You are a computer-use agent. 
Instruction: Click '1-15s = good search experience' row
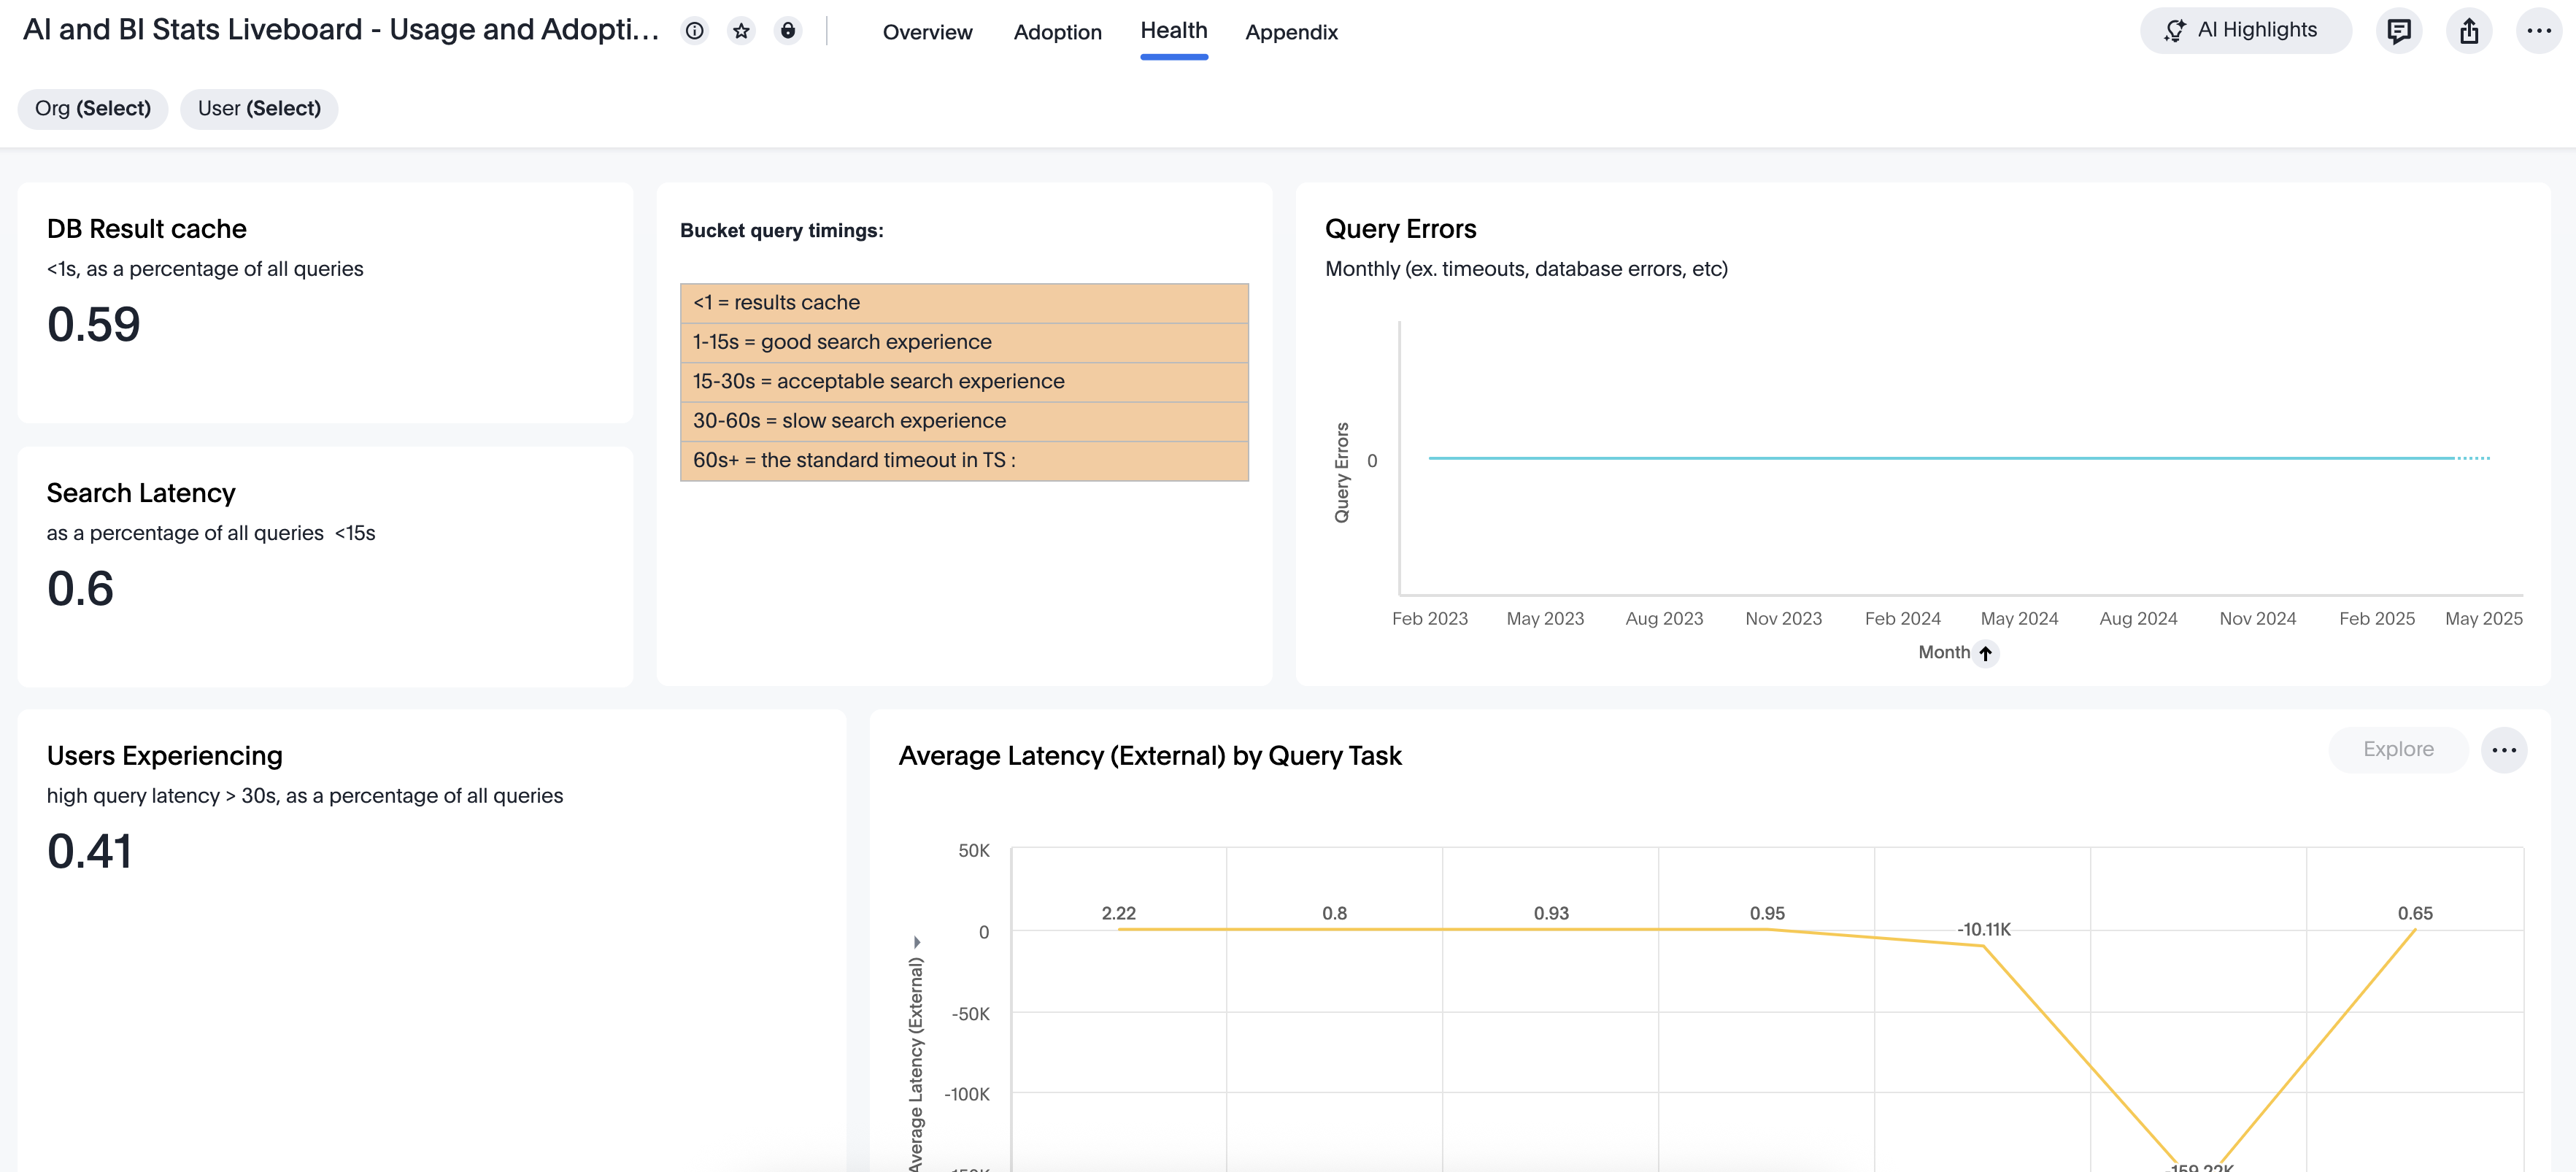coord(964,342)
